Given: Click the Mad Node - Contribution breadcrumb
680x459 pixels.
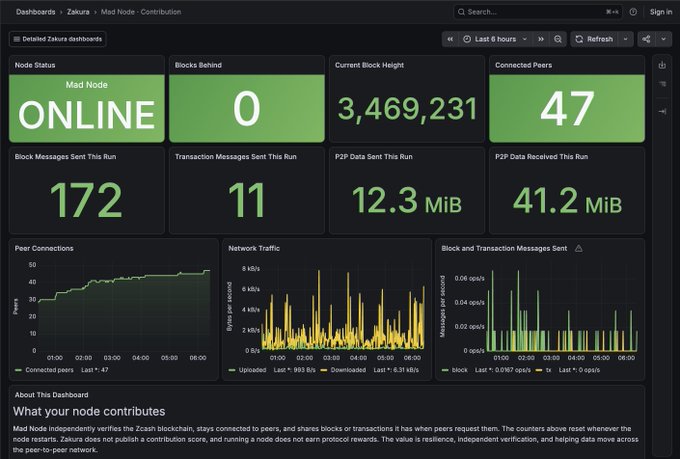Looking at the screenshot, I should click(x=141, y=12).
